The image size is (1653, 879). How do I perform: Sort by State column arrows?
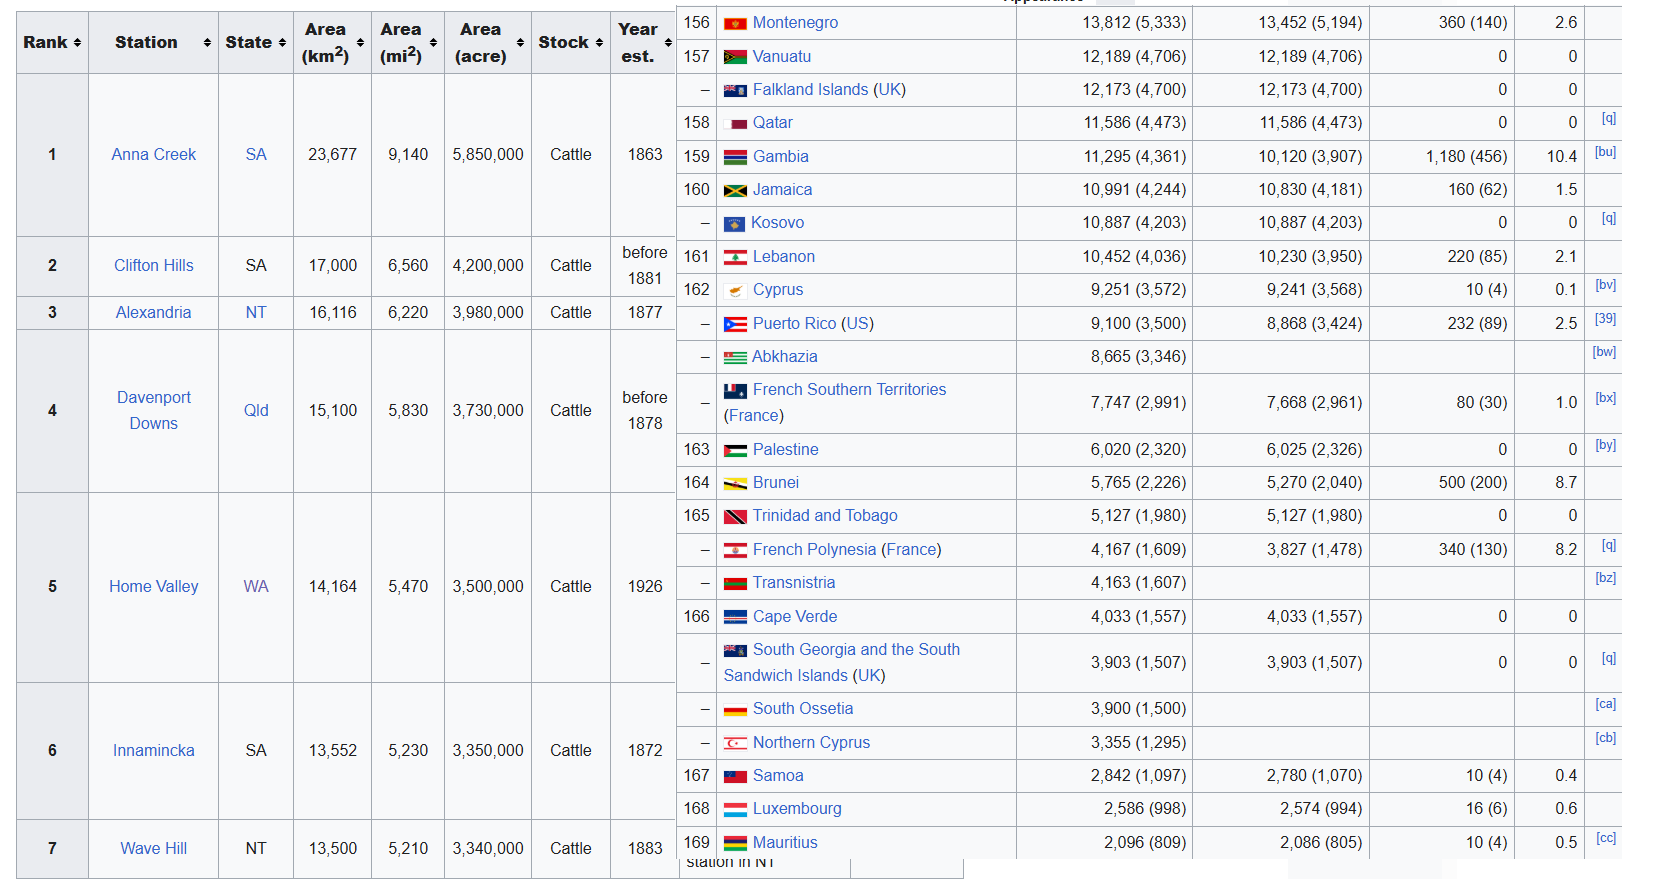pos(282,43)
